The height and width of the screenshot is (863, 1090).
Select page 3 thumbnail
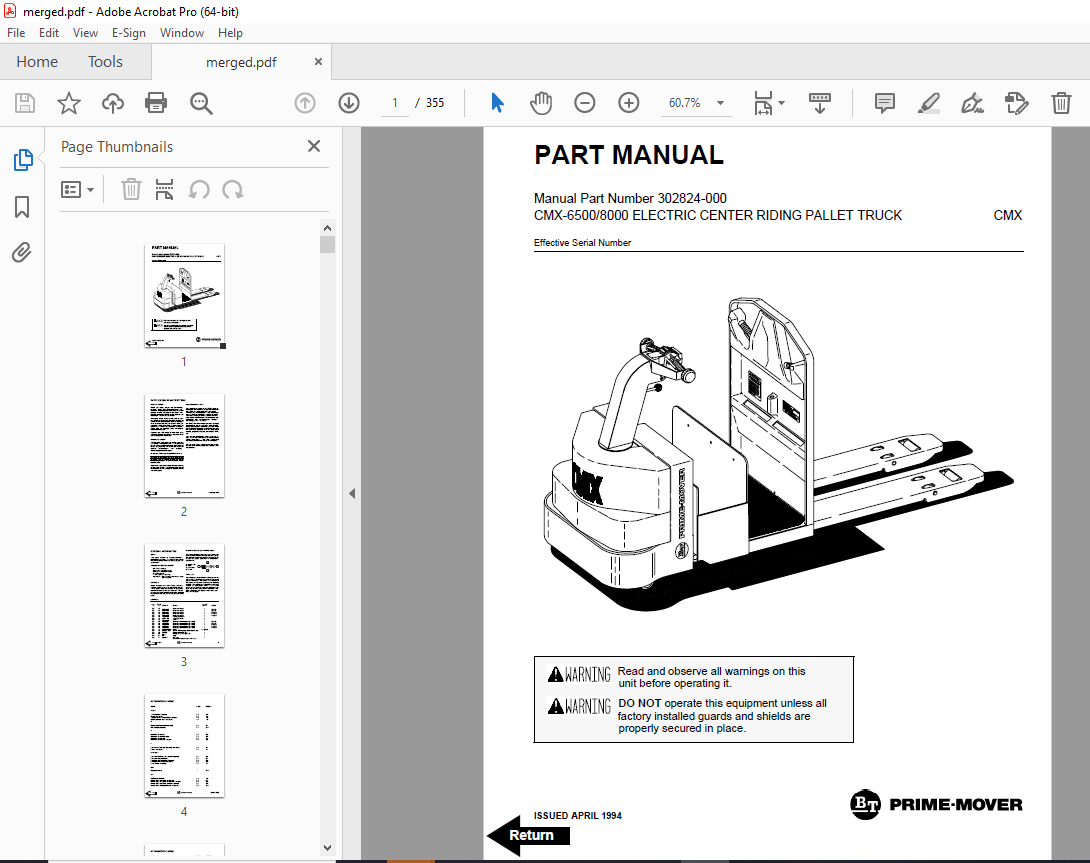[x=184, y=596]
